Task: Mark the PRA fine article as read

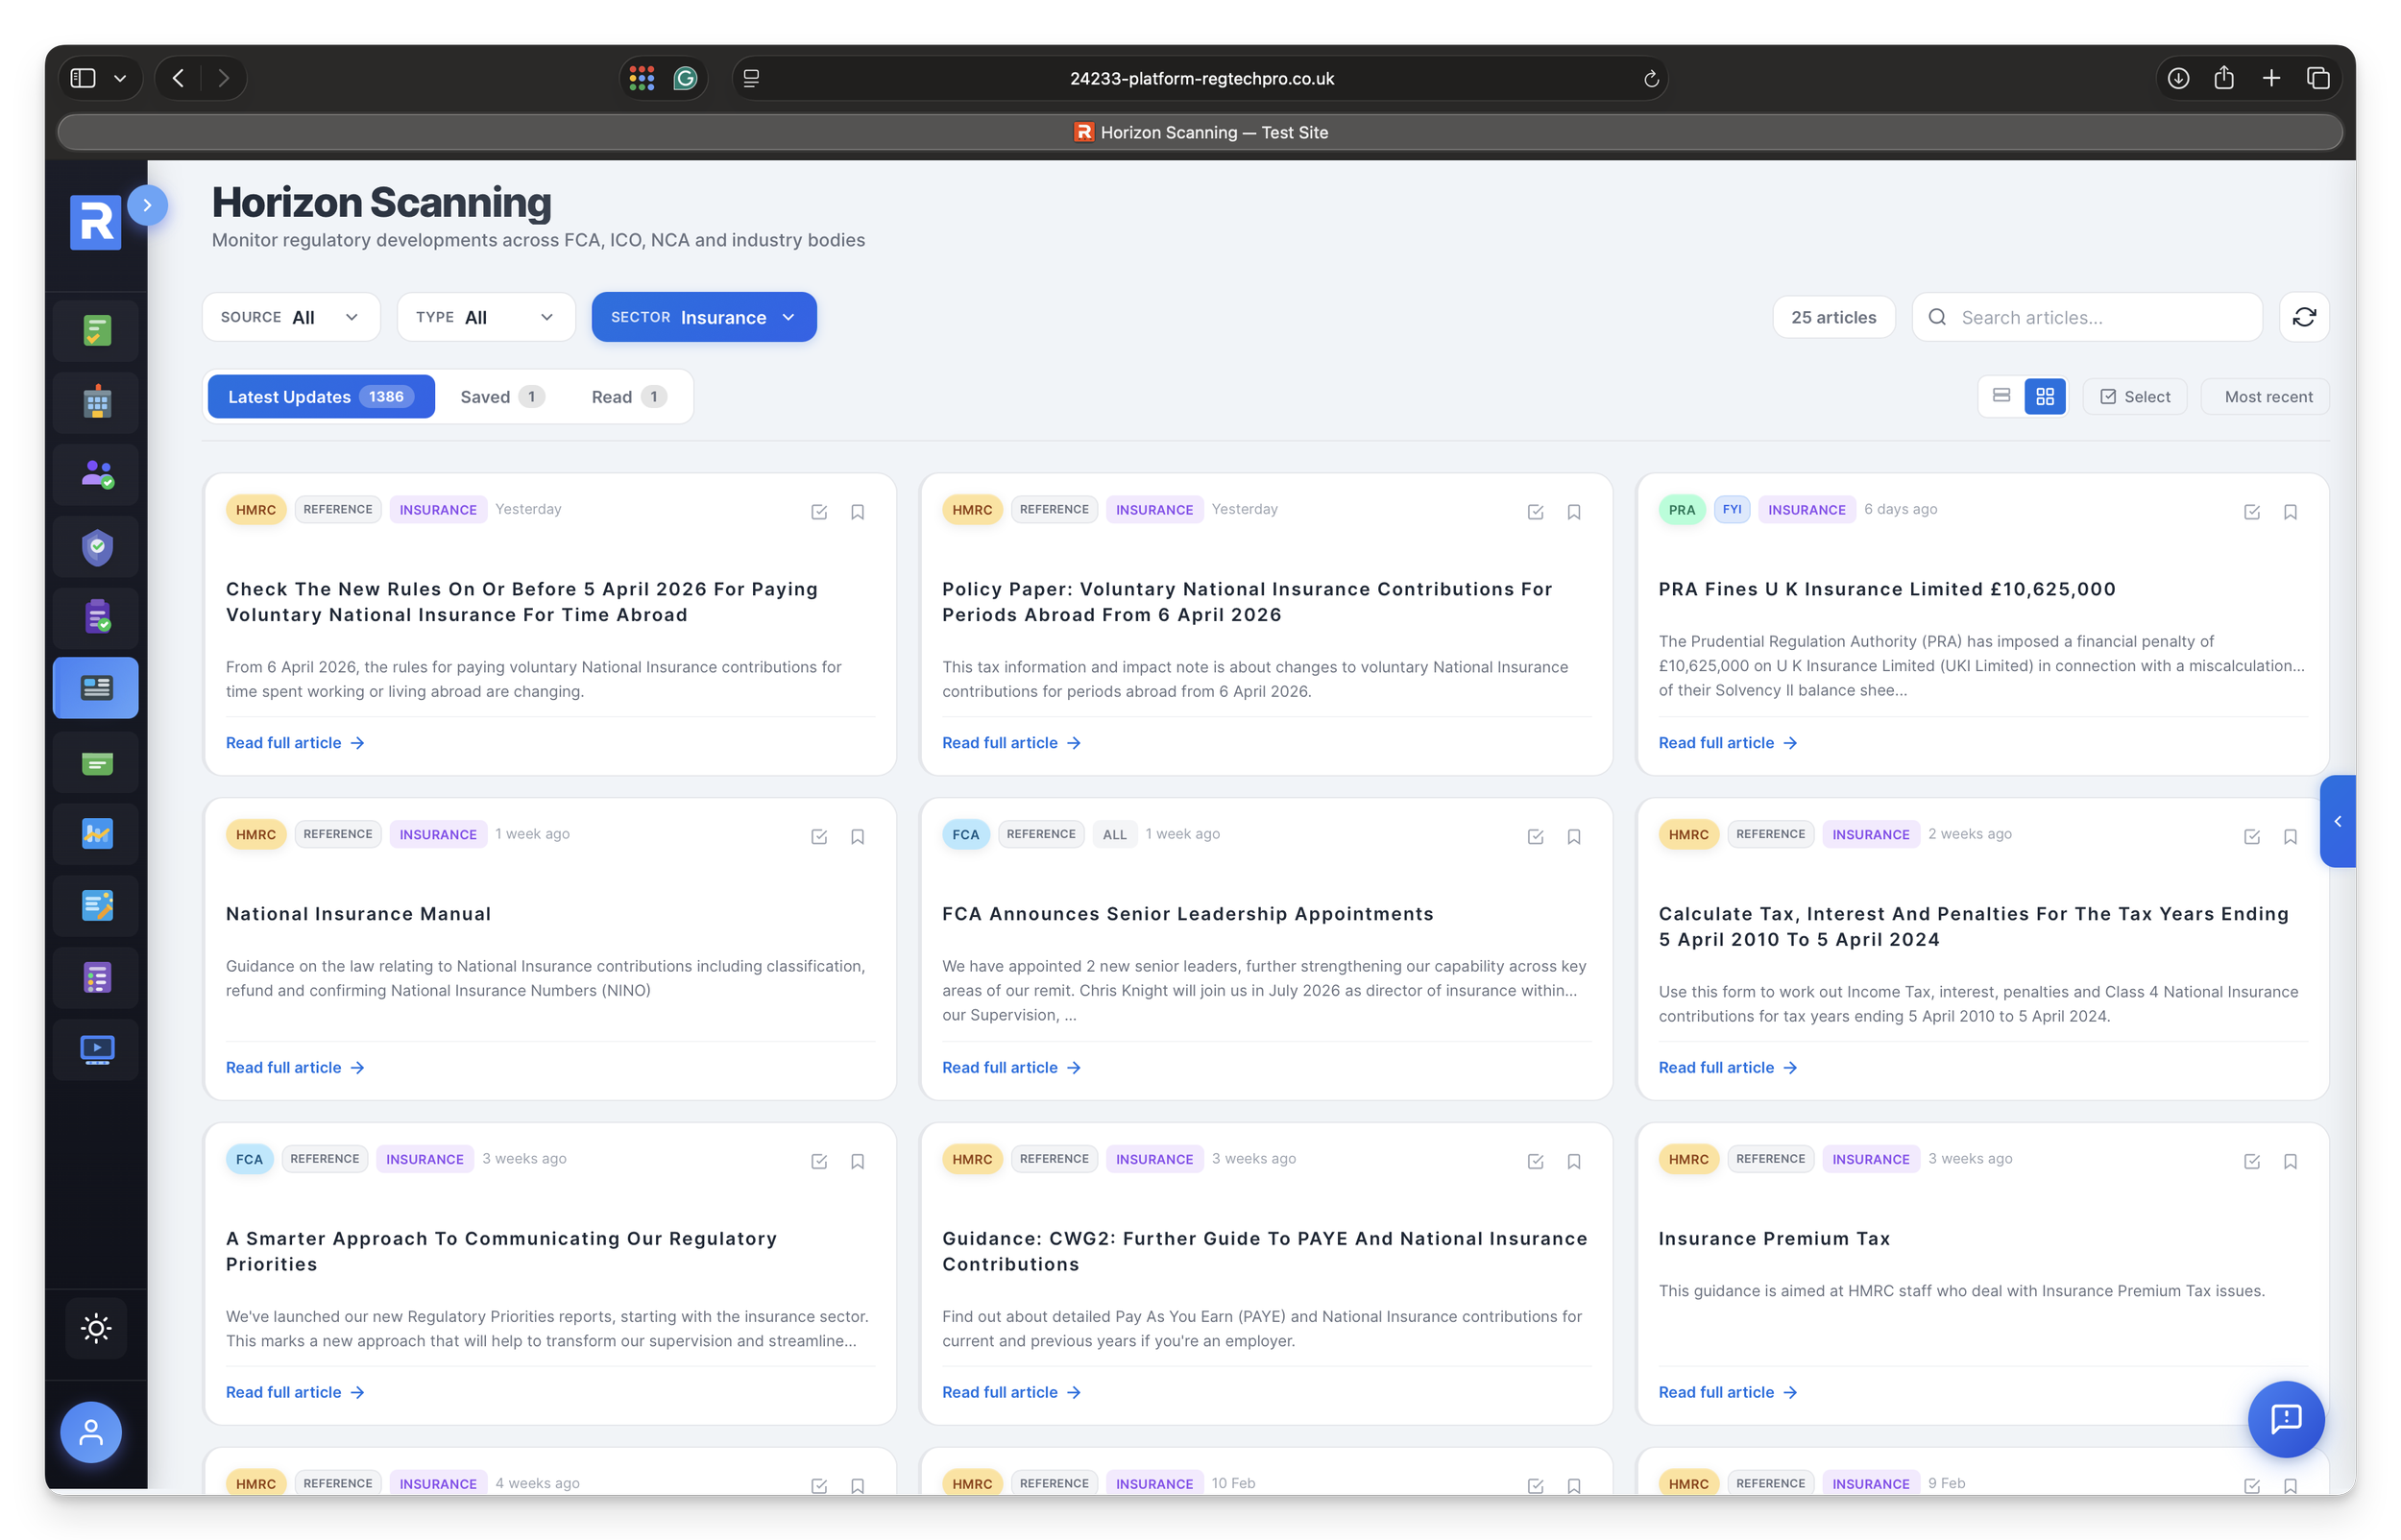Action: [2252, 511]
